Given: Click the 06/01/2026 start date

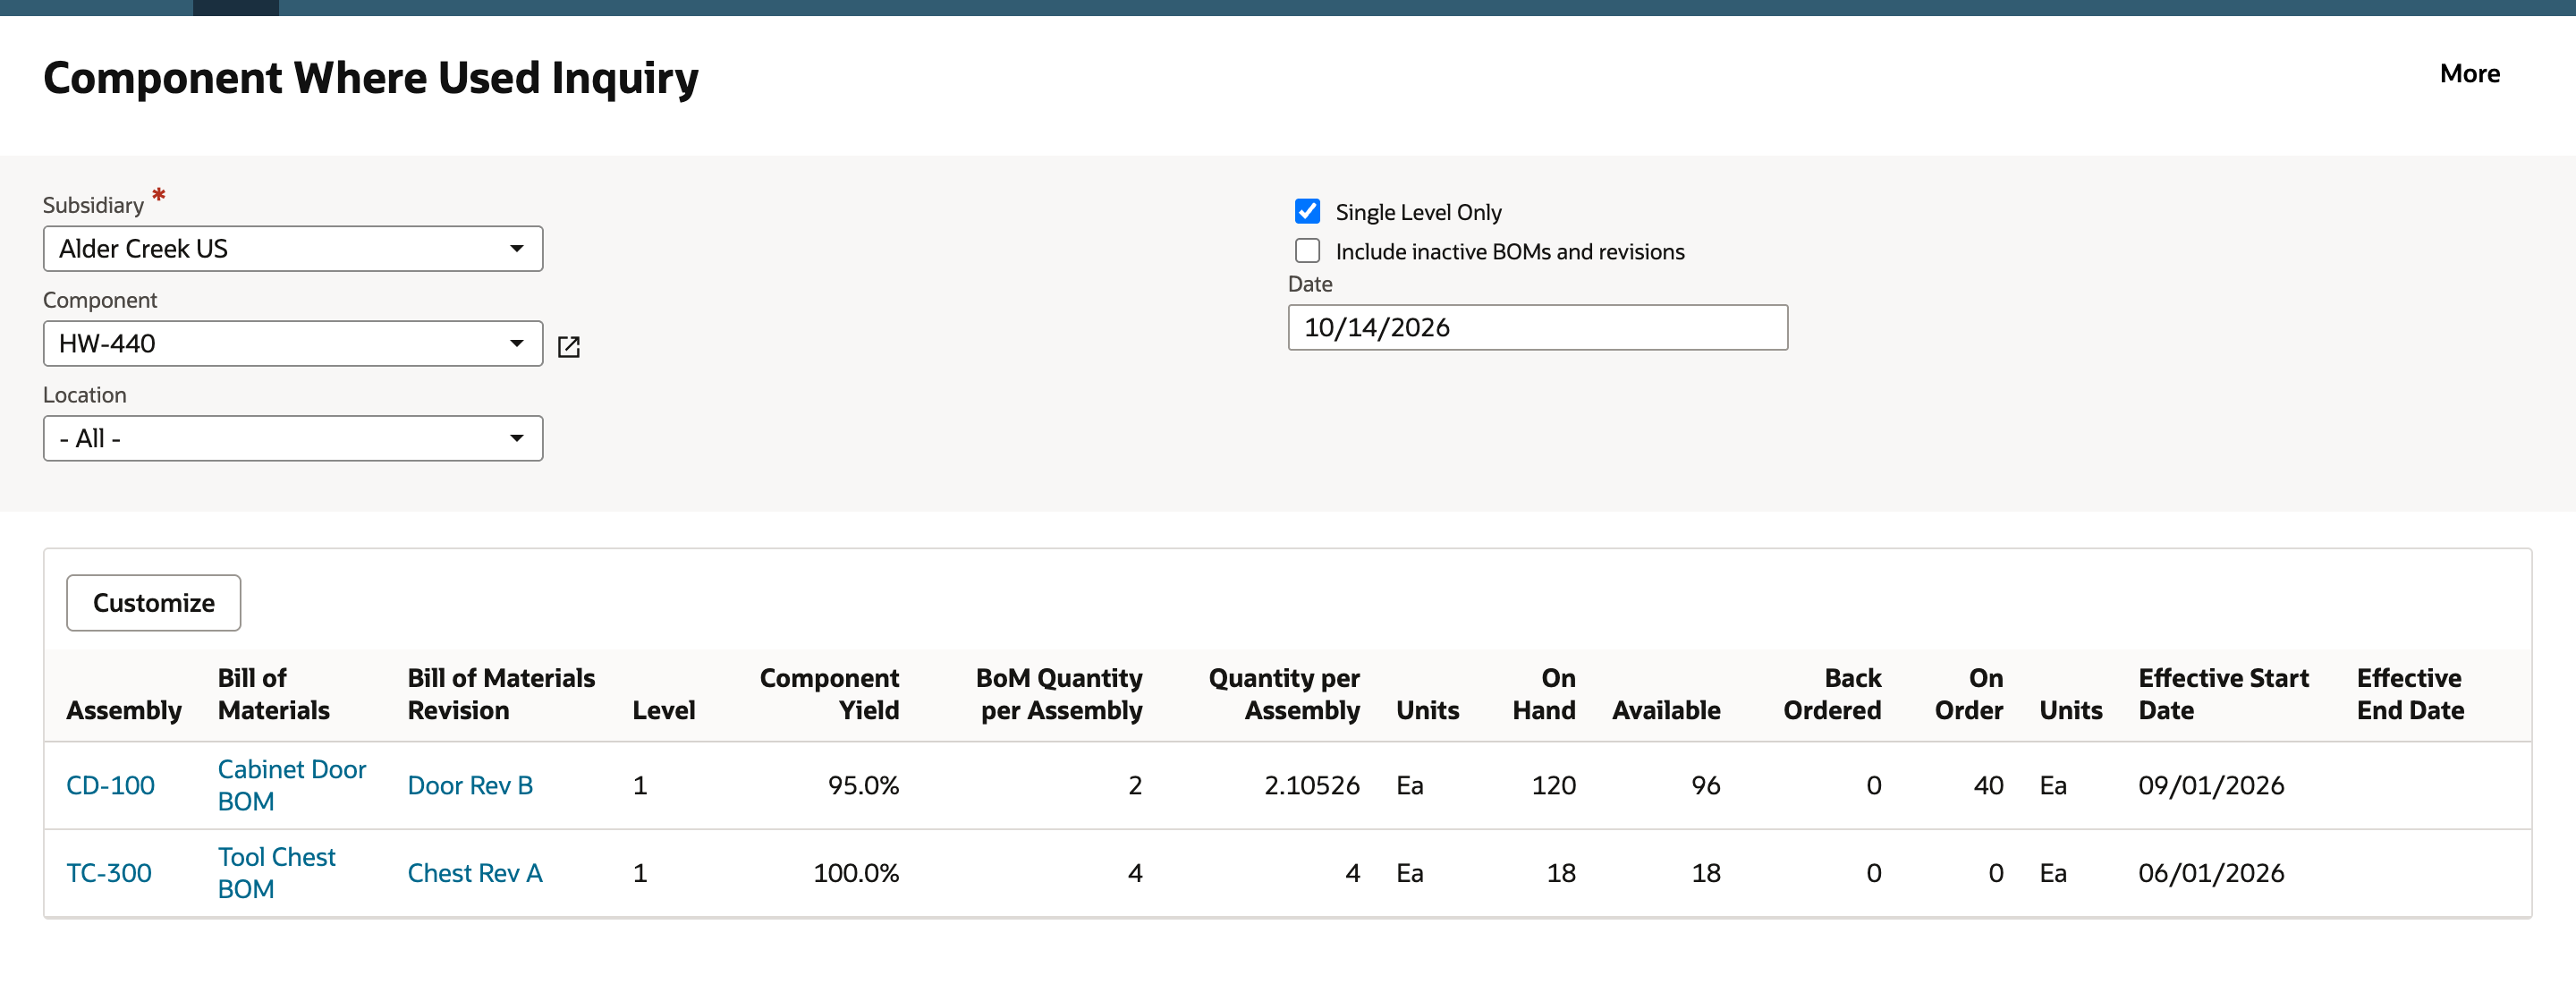Looking at the screenshot, I should [x=2211, y=872].
